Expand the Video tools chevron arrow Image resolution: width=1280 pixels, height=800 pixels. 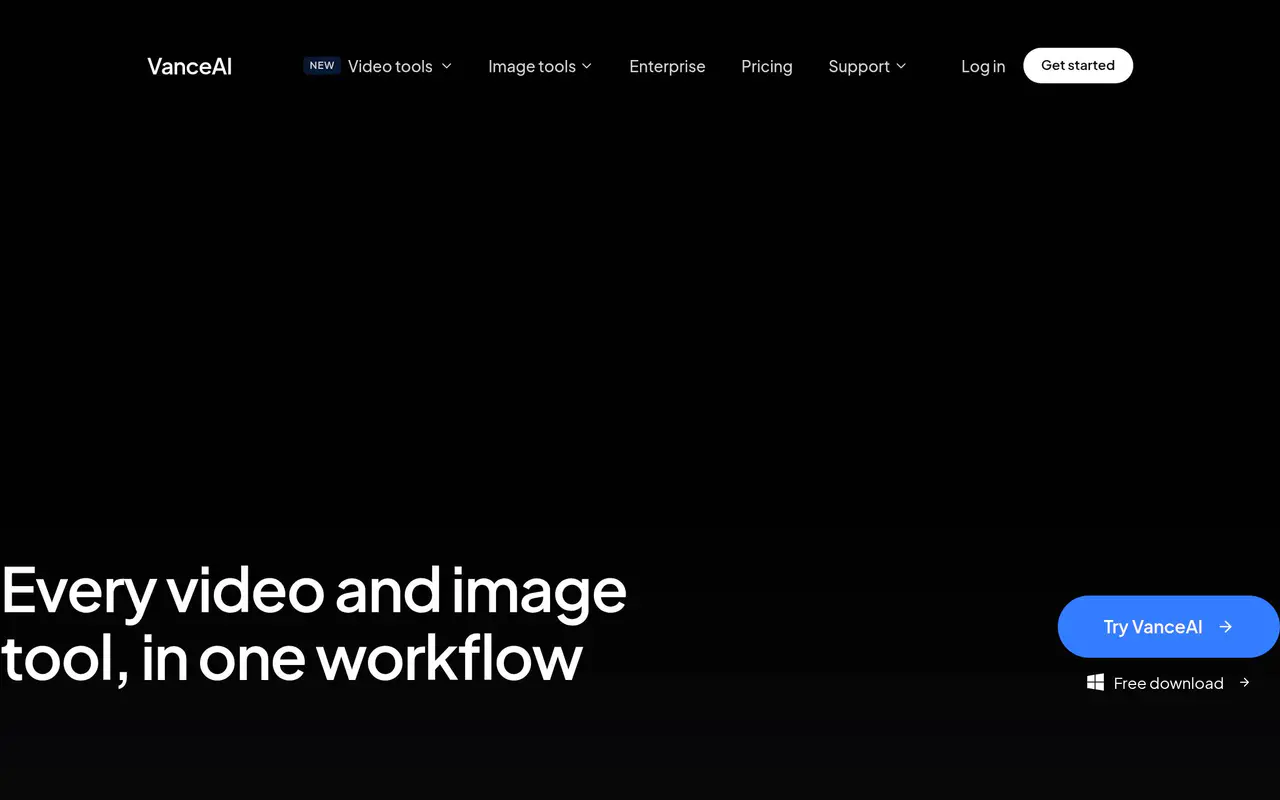[446, 66]
